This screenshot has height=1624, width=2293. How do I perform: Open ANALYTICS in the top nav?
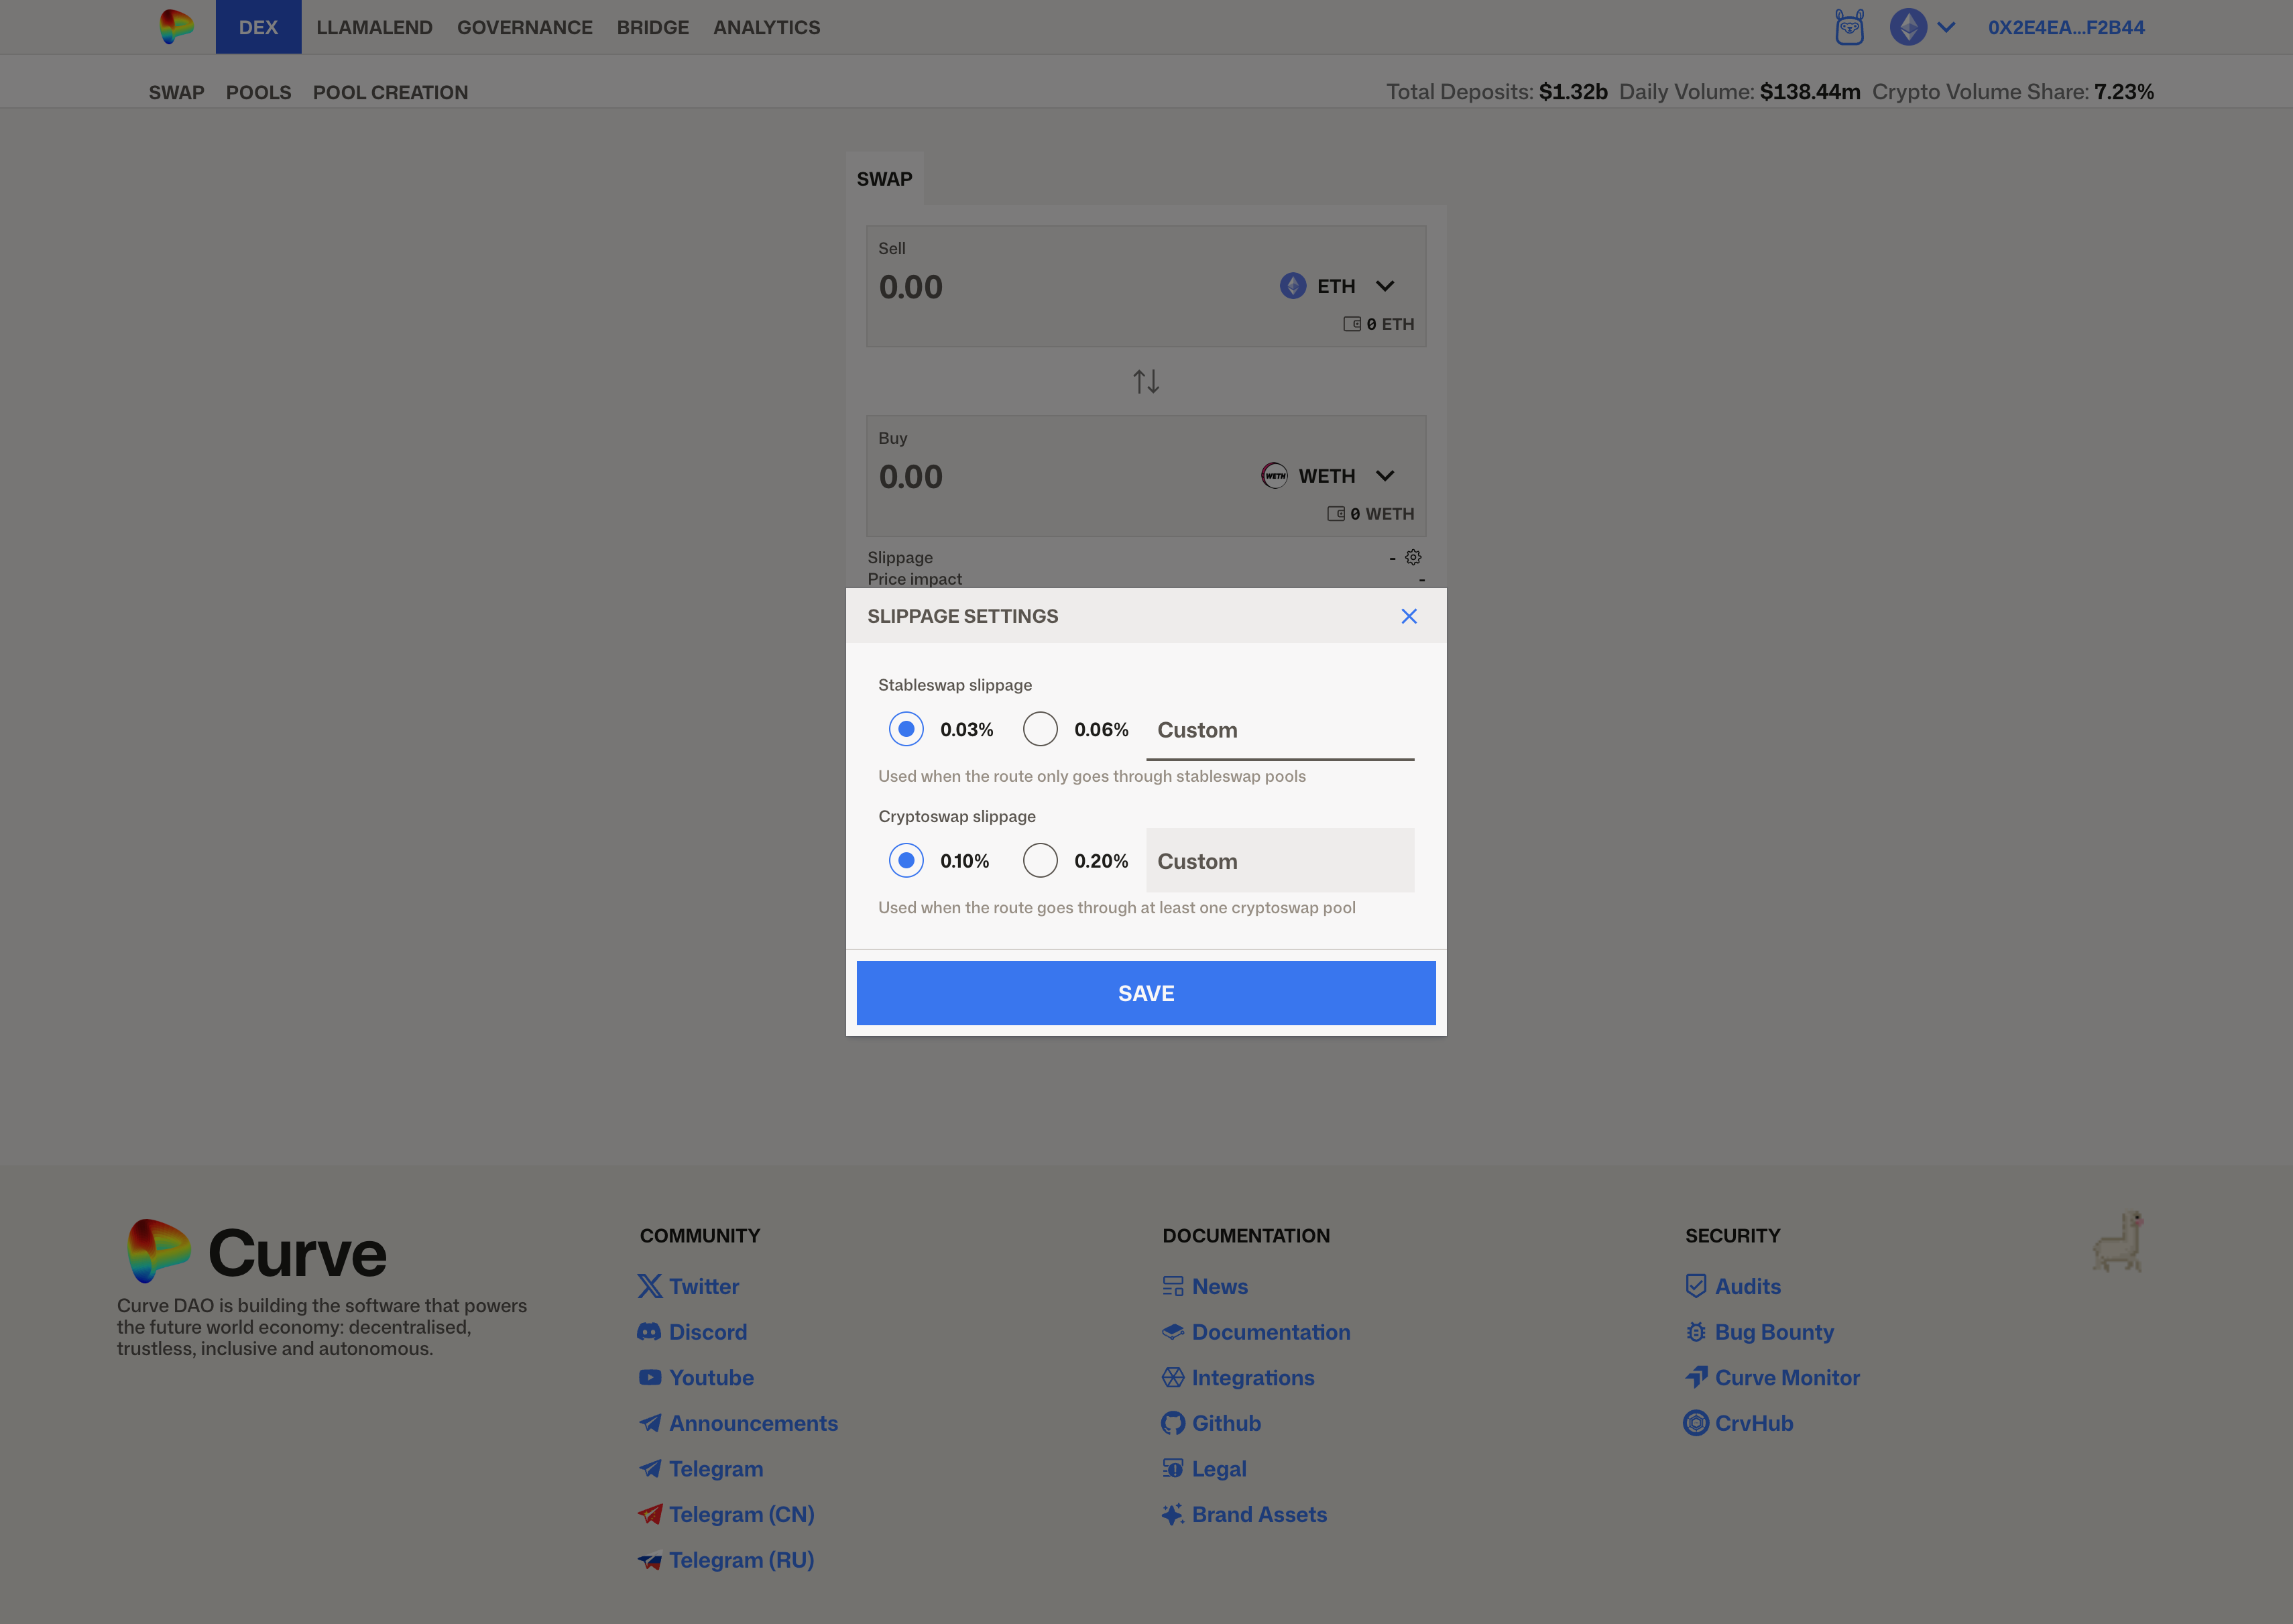767,27
